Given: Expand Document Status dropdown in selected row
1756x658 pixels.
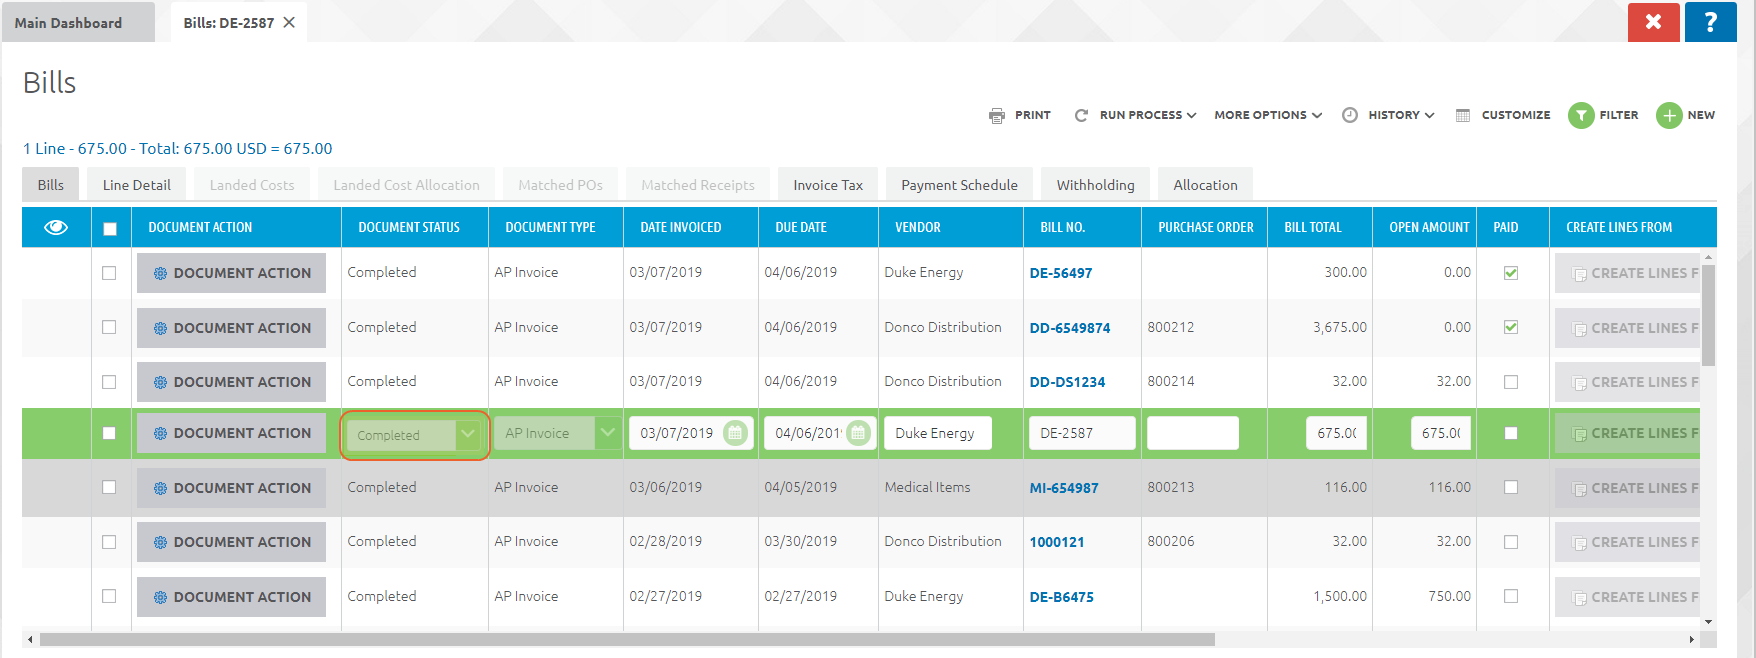Looking at the screenshot, I should tap(467, 434).
